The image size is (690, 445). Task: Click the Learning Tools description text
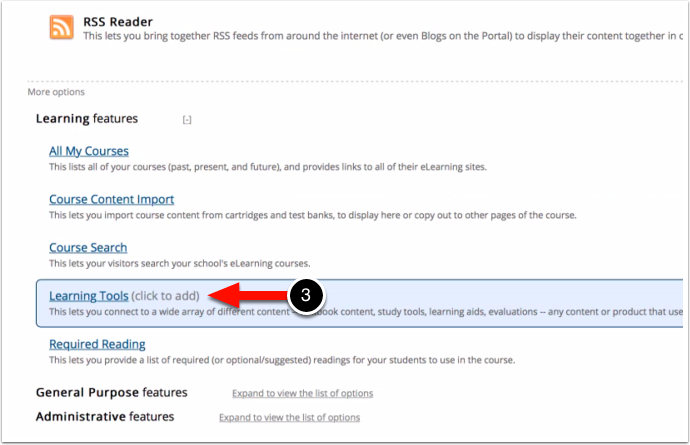(366, 312)
